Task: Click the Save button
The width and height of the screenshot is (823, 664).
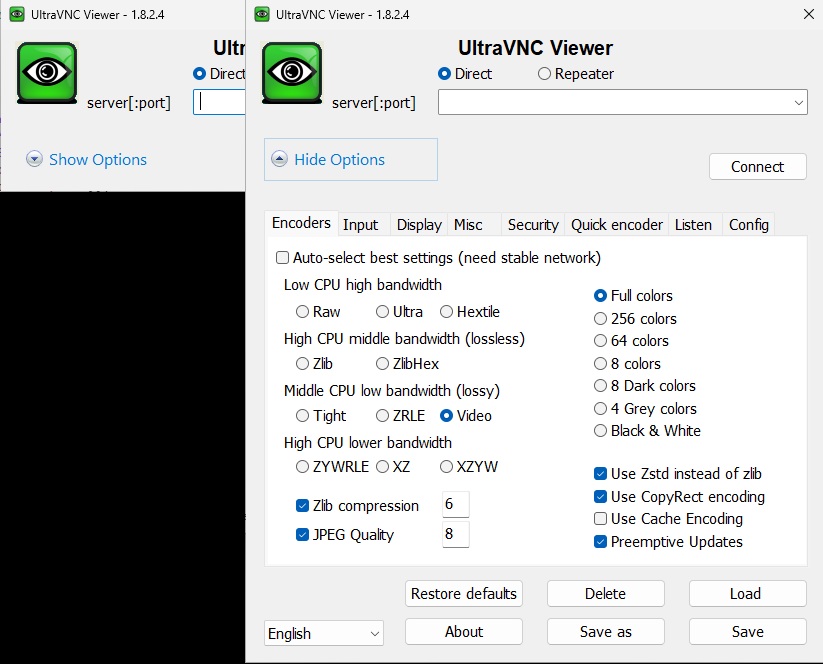Action: 747,631
